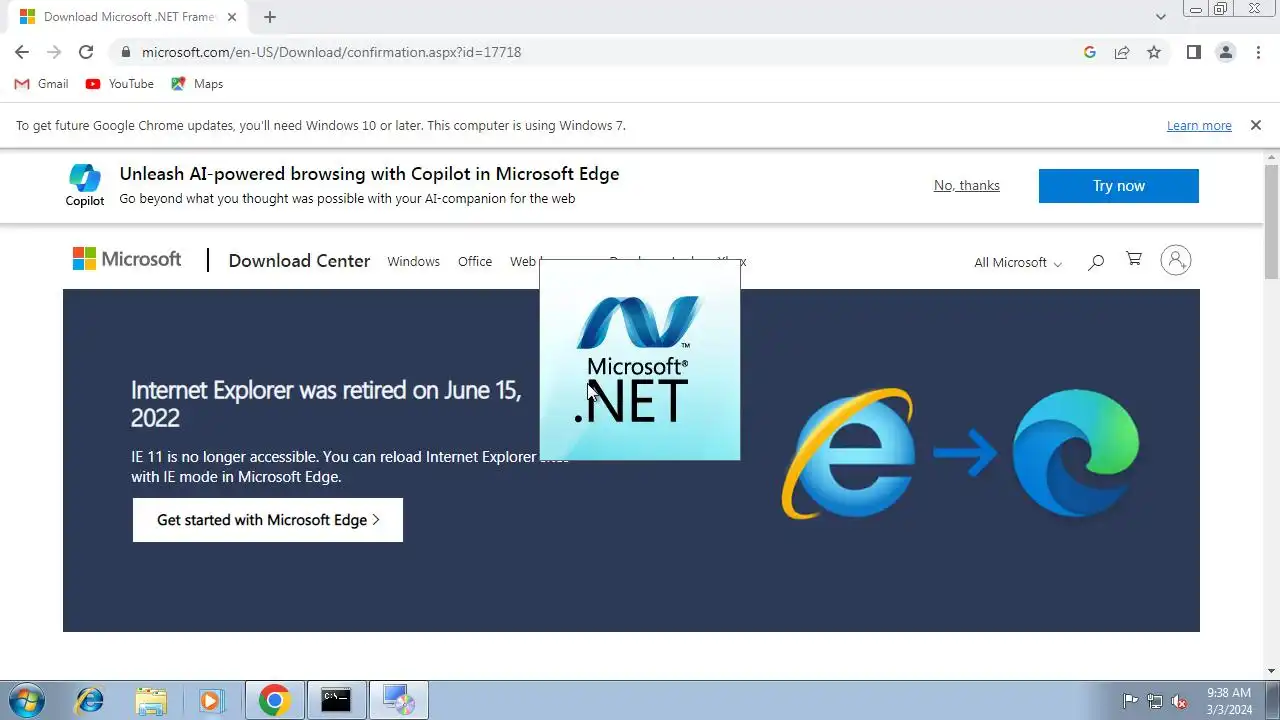Open Google icon in address bar
Image resolution: width=1280 pixels, height=720 pixels.
point(1090,52)
